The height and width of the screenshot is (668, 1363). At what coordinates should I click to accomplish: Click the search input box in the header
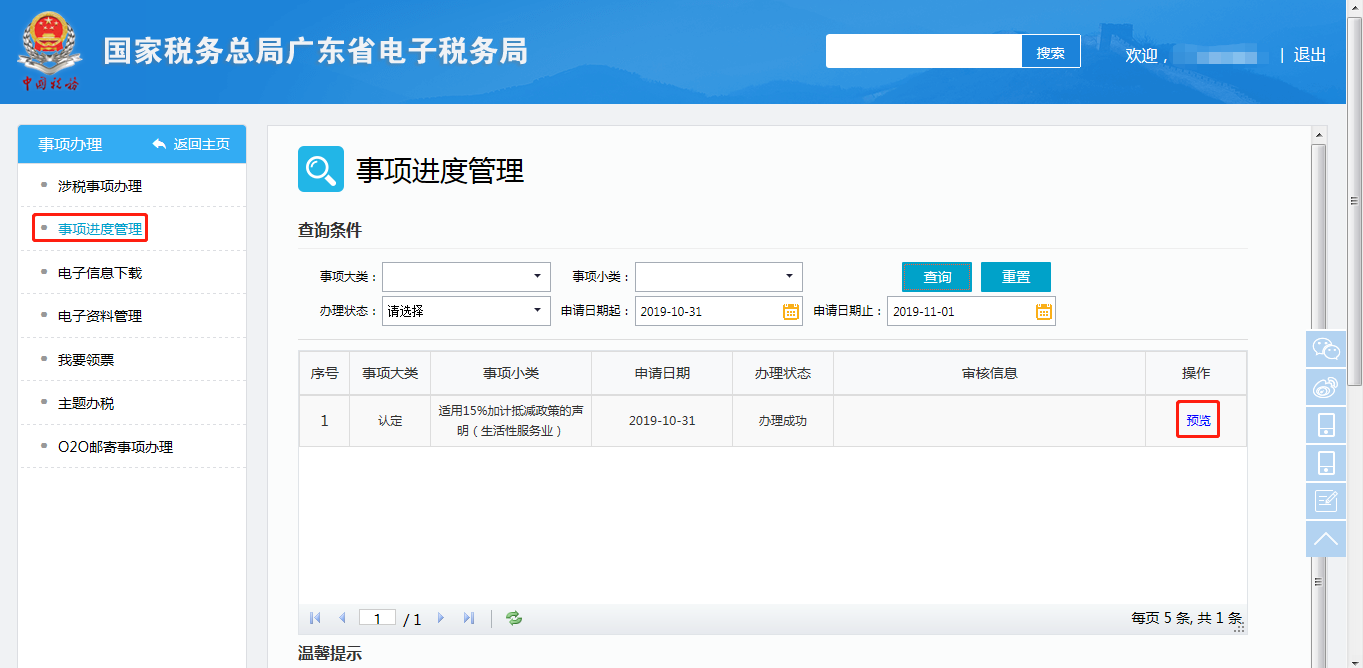point(922,51)
